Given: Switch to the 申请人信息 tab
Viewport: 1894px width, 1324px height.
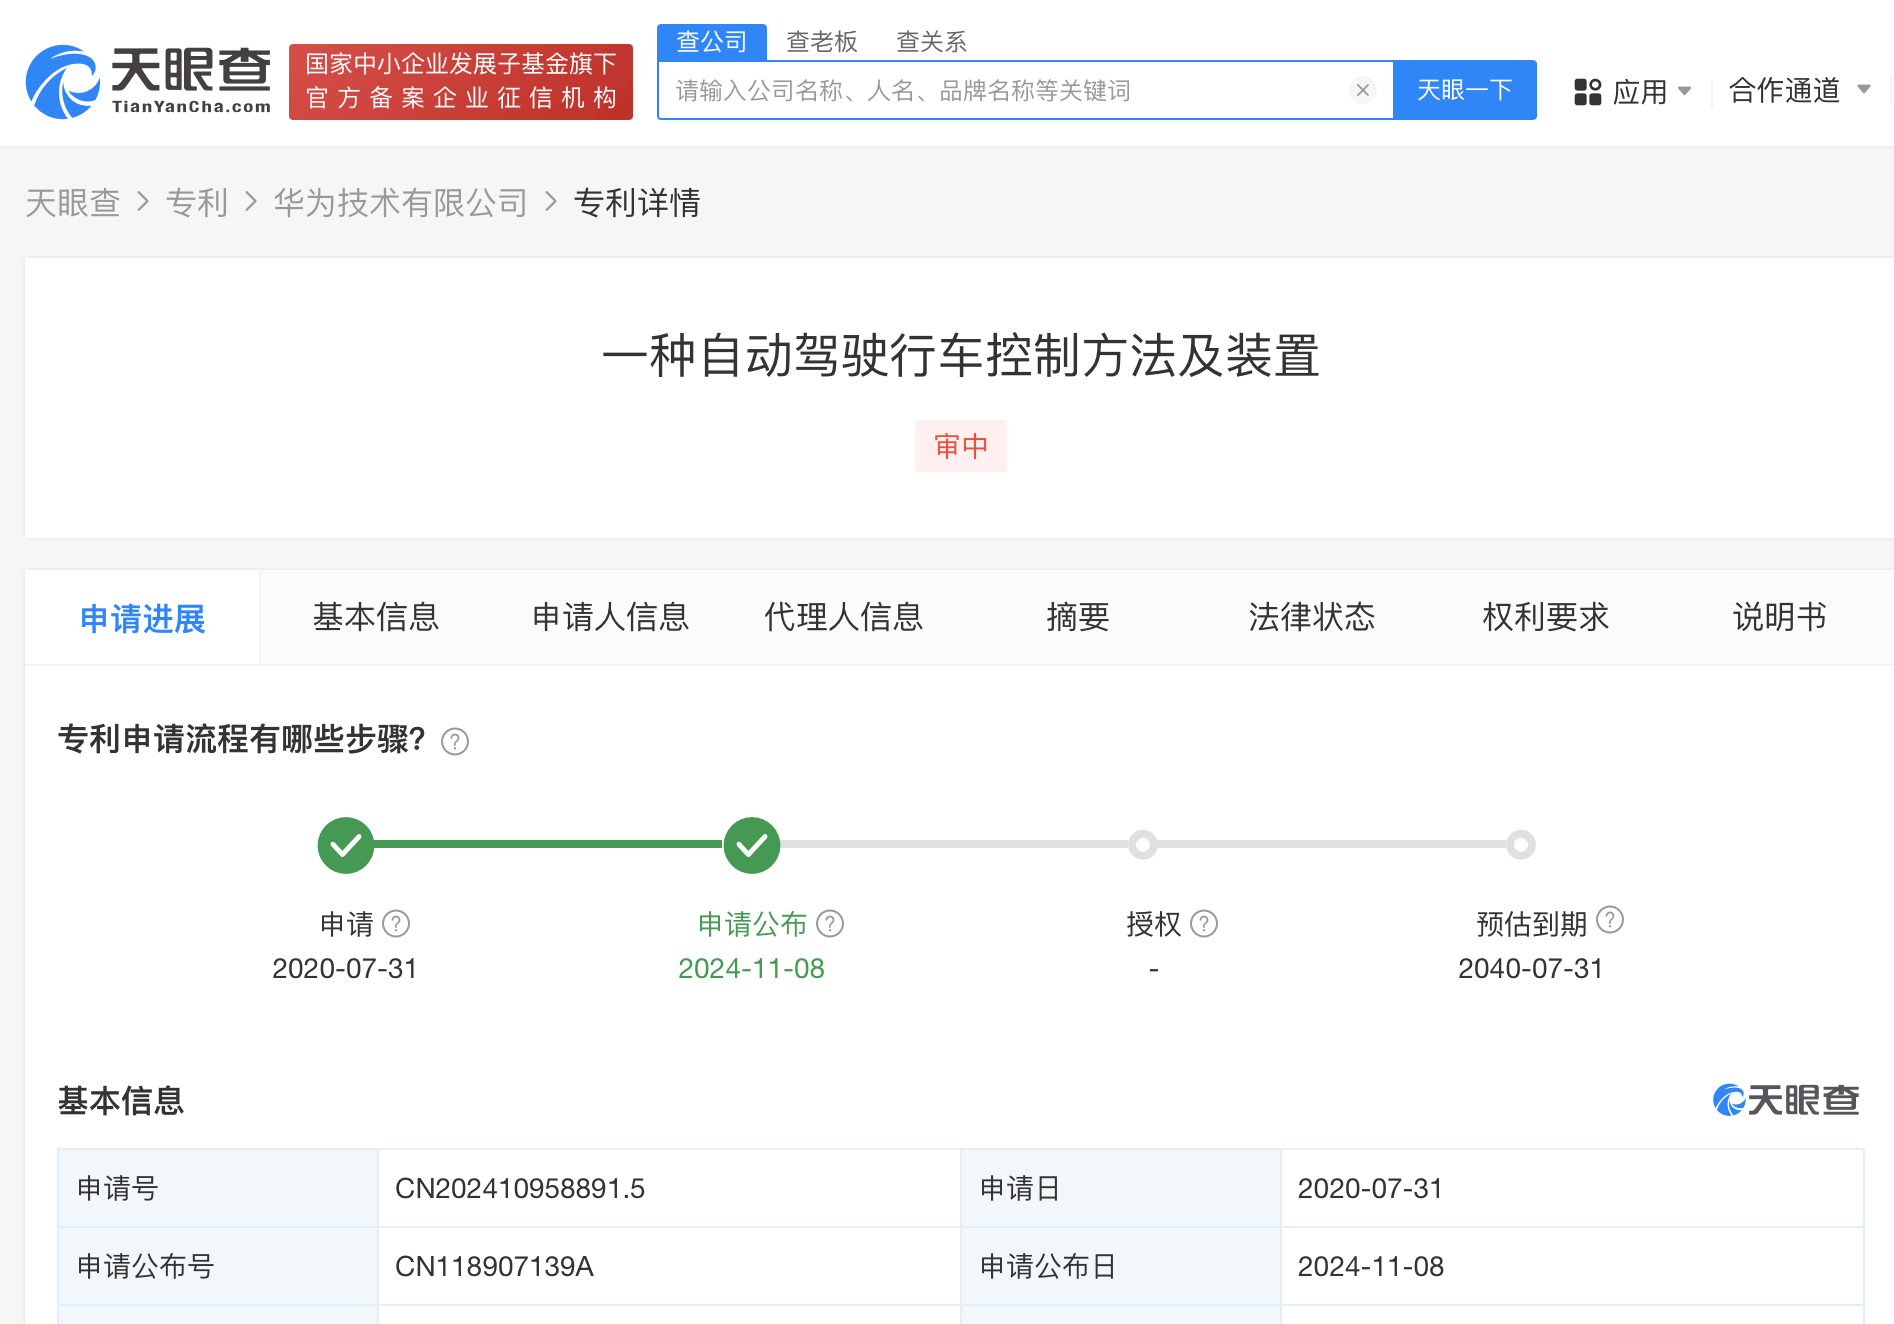Looking at the screenshot, I should [611, 617].
